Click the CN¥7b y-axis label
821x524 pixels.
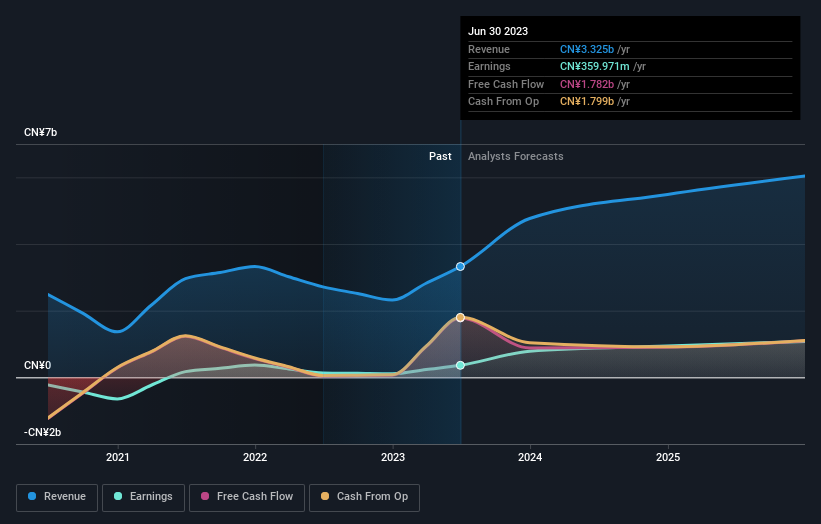[40, 132]
